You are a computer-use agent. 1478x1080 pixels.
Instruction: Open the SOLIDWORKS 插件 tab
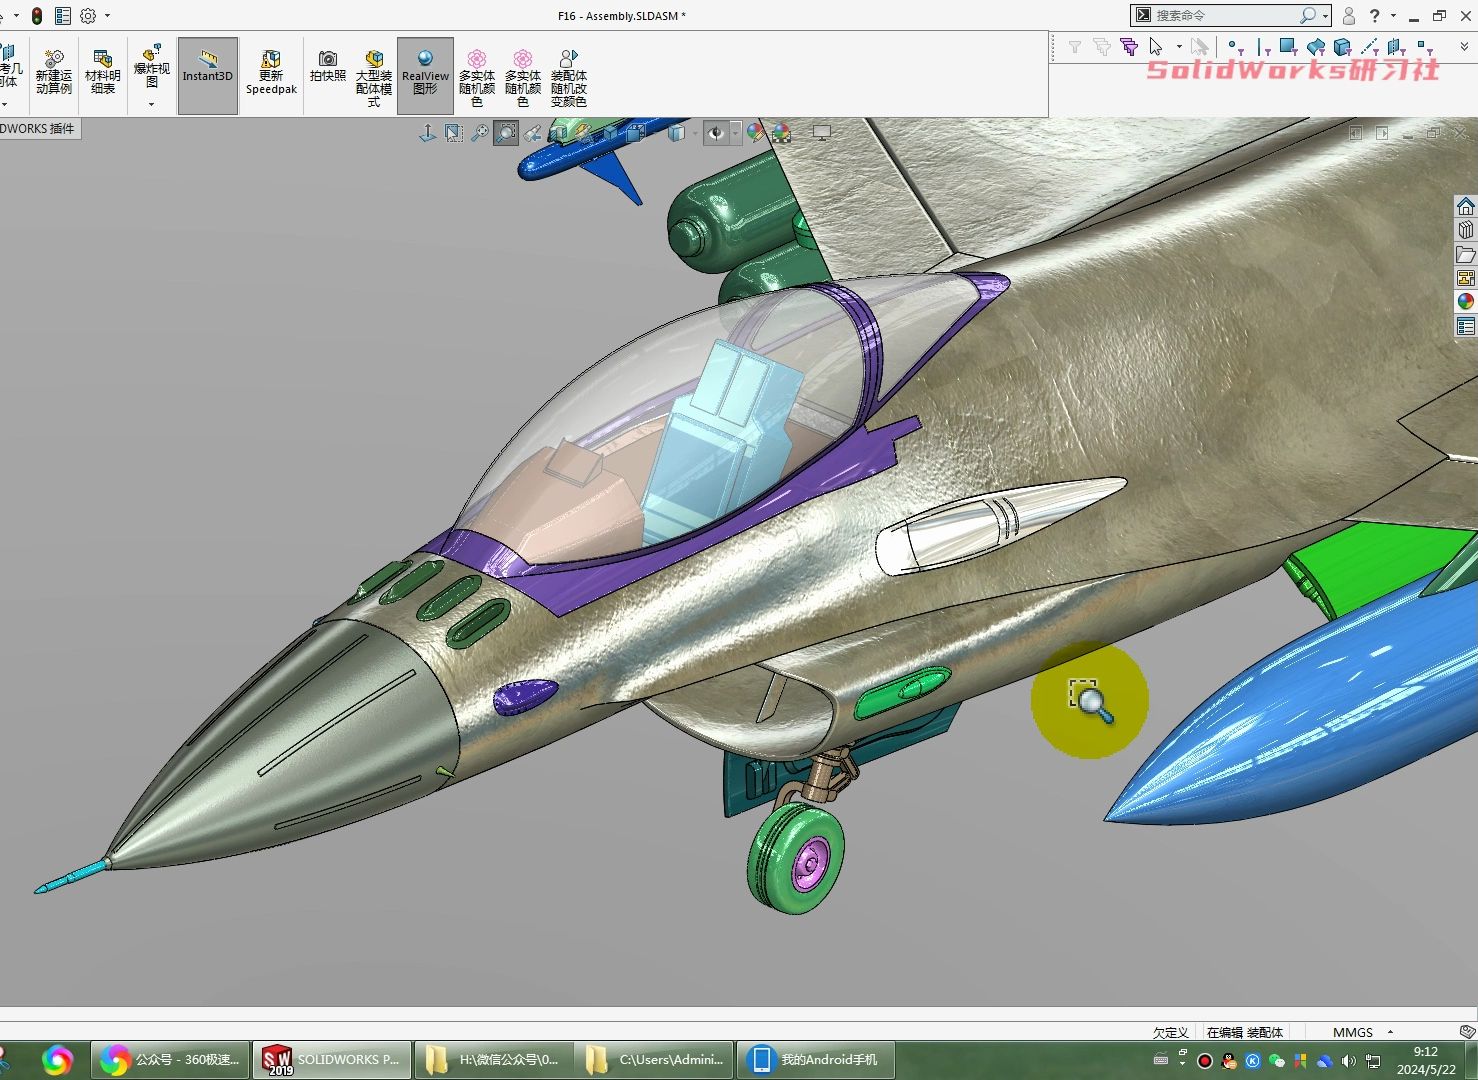pyautogui.click(x=38, y=128)
